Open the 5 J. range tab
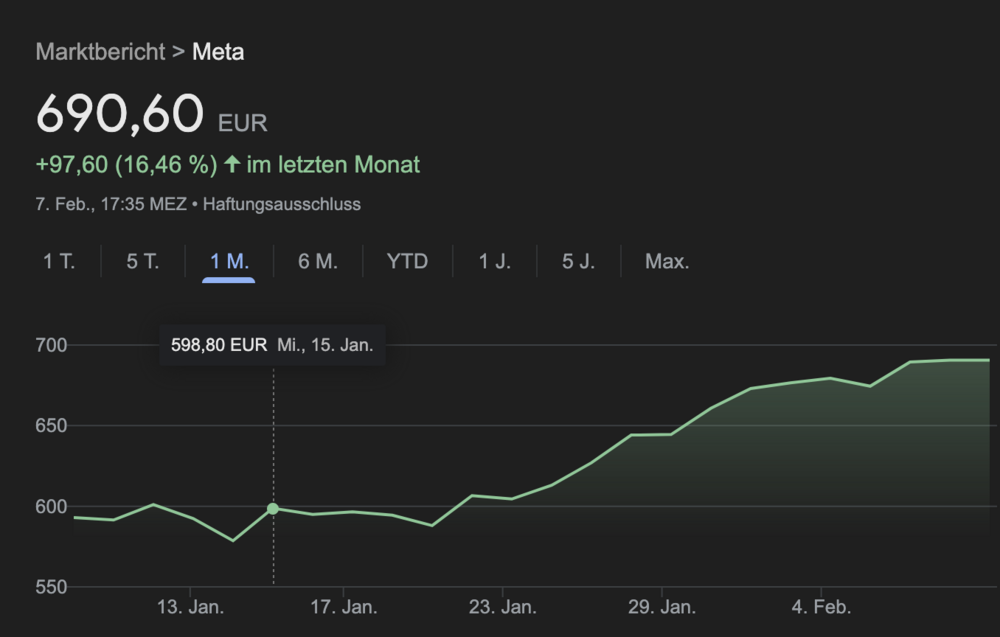This screenshot has width=1000, height=637. [x=578, y=262]
